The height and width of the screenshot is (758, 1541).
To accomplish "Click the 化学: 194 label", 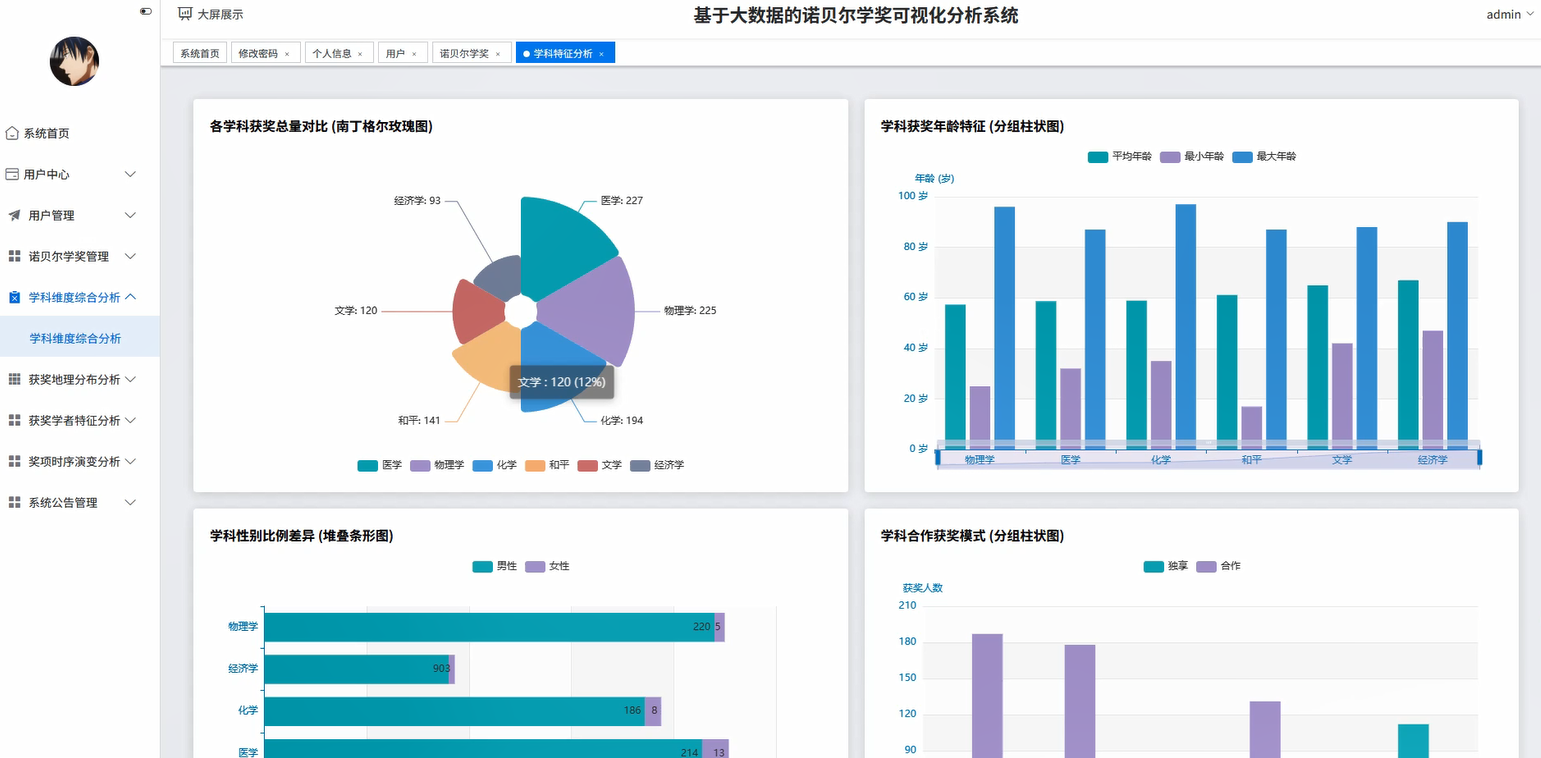I will coord(622,420).
